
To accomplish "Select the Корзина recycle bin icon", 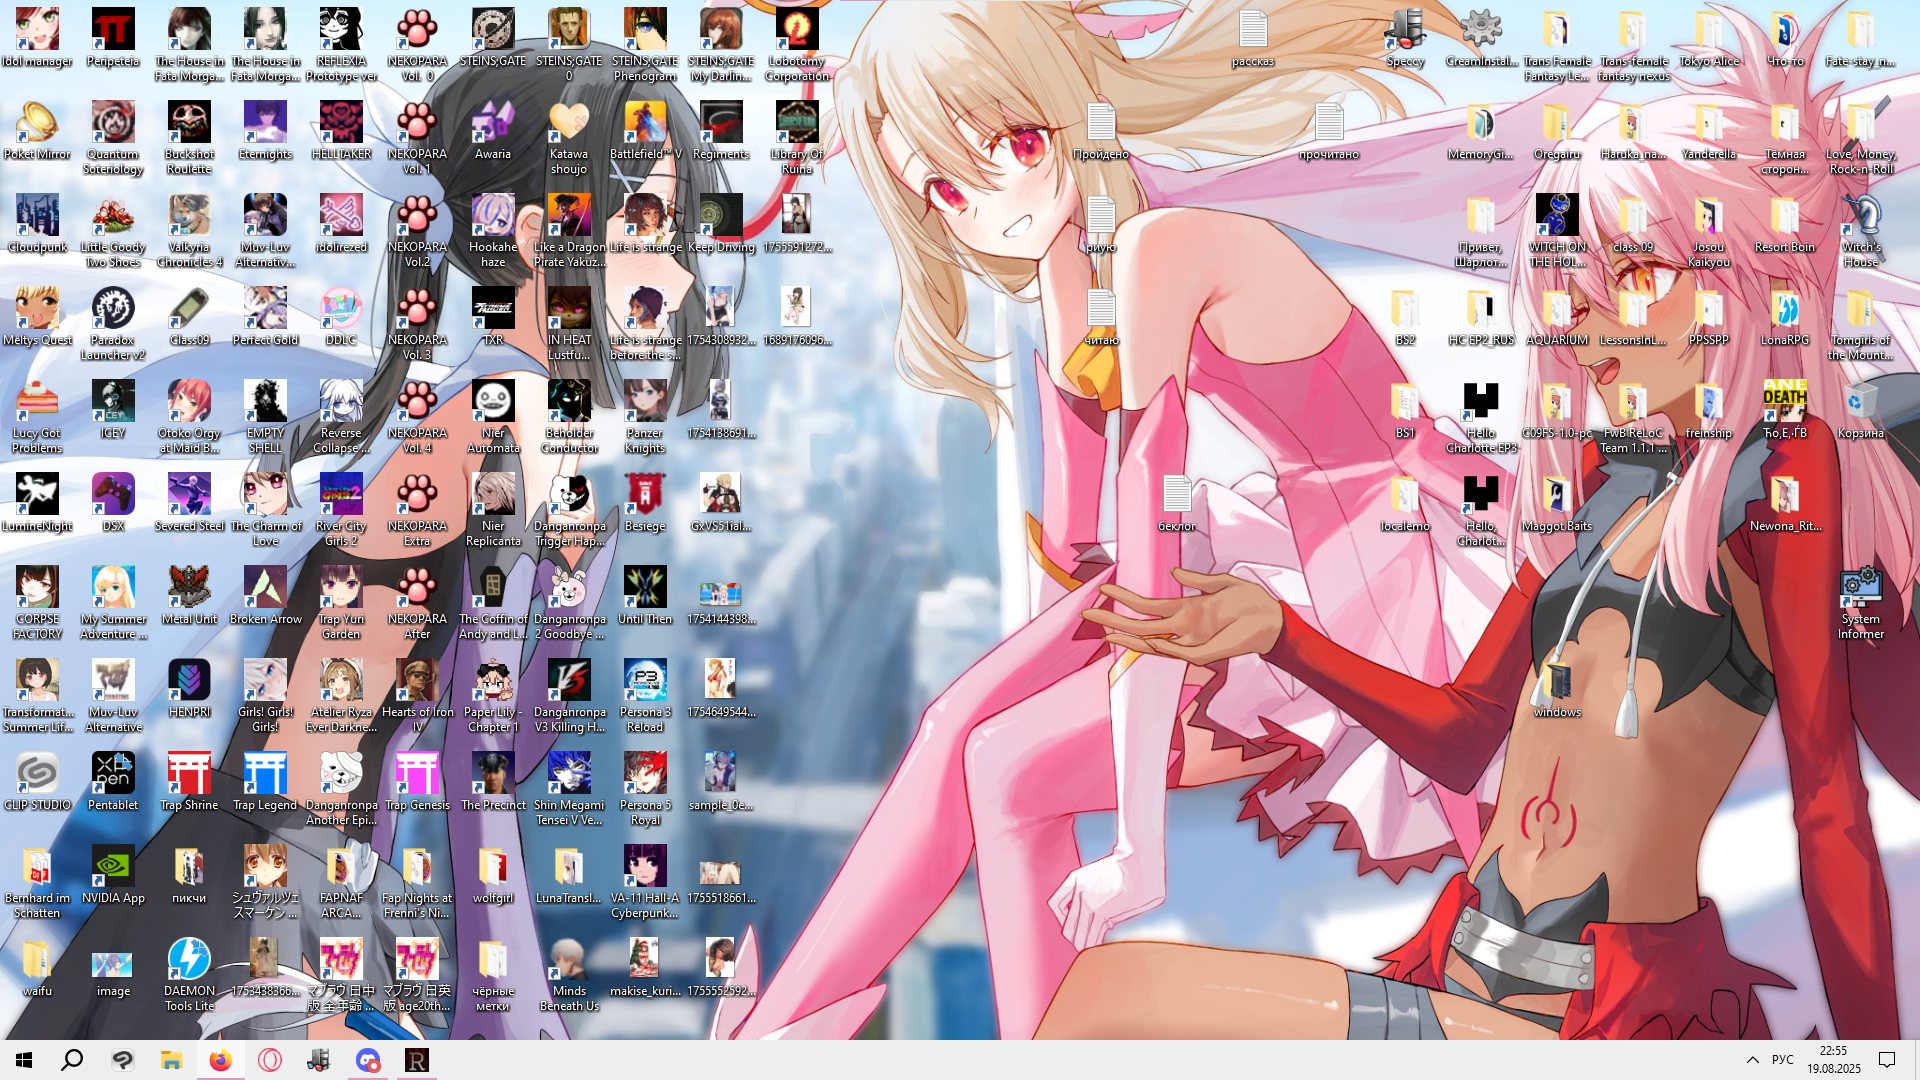I will [1860, 403].
